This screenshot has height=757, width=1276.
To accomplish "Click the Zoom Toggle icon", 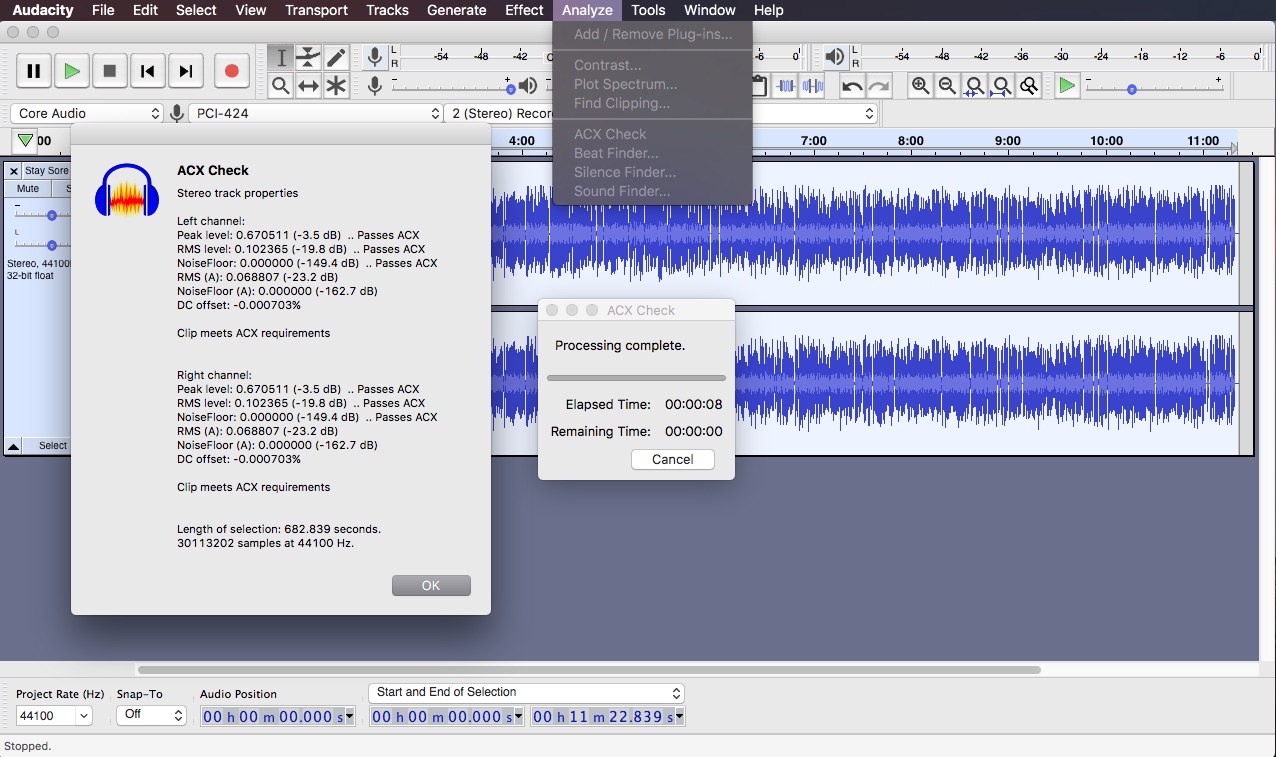I will point(1028,86).
